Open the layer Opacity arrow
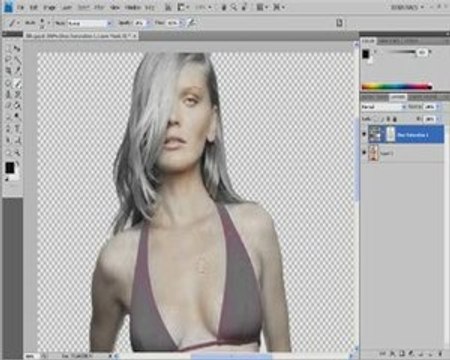 point(438,107)
